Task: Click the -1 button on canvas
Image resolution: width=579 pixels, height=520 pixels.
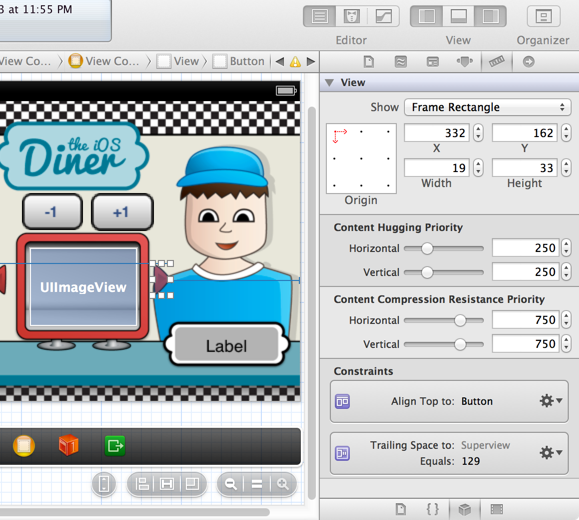Action: pos(52,212)
